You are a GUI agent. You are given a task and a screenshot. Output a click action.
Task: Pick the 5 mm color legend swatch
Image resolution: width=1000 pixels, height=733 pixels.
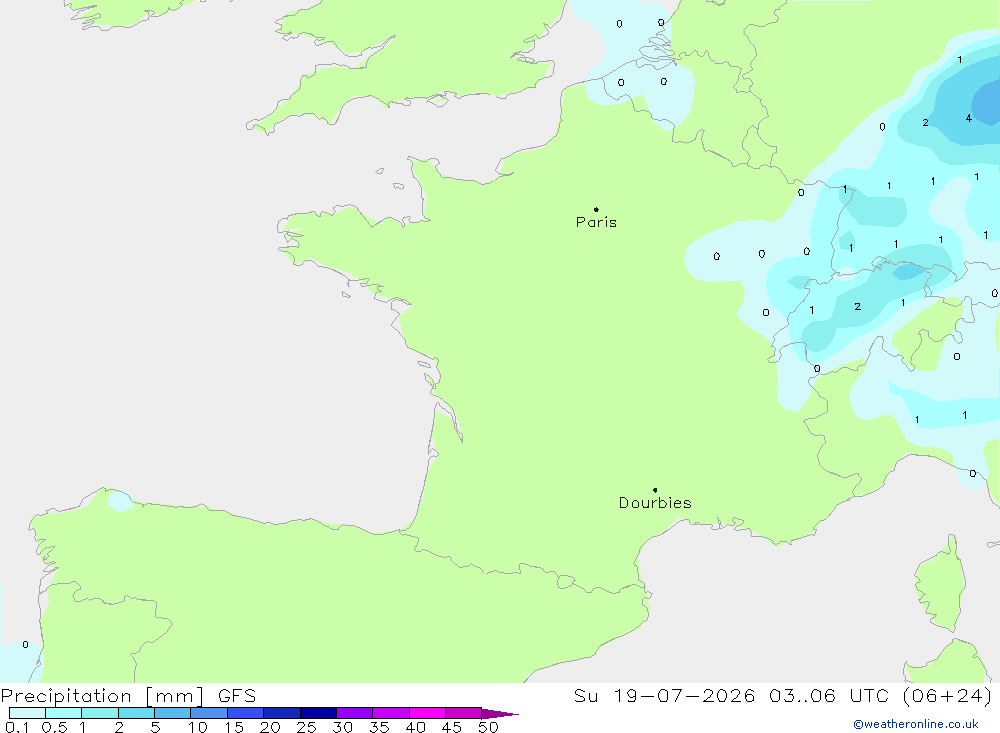pyautogui.click(x=173, y=713)
